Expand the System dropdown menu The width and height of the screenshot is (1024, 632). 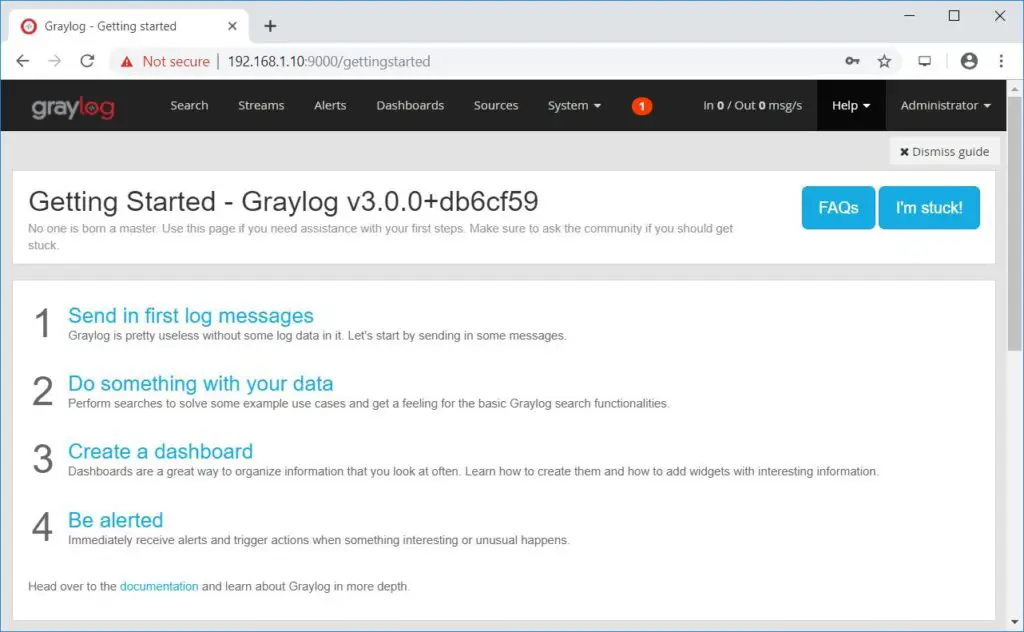pos(574,106)
